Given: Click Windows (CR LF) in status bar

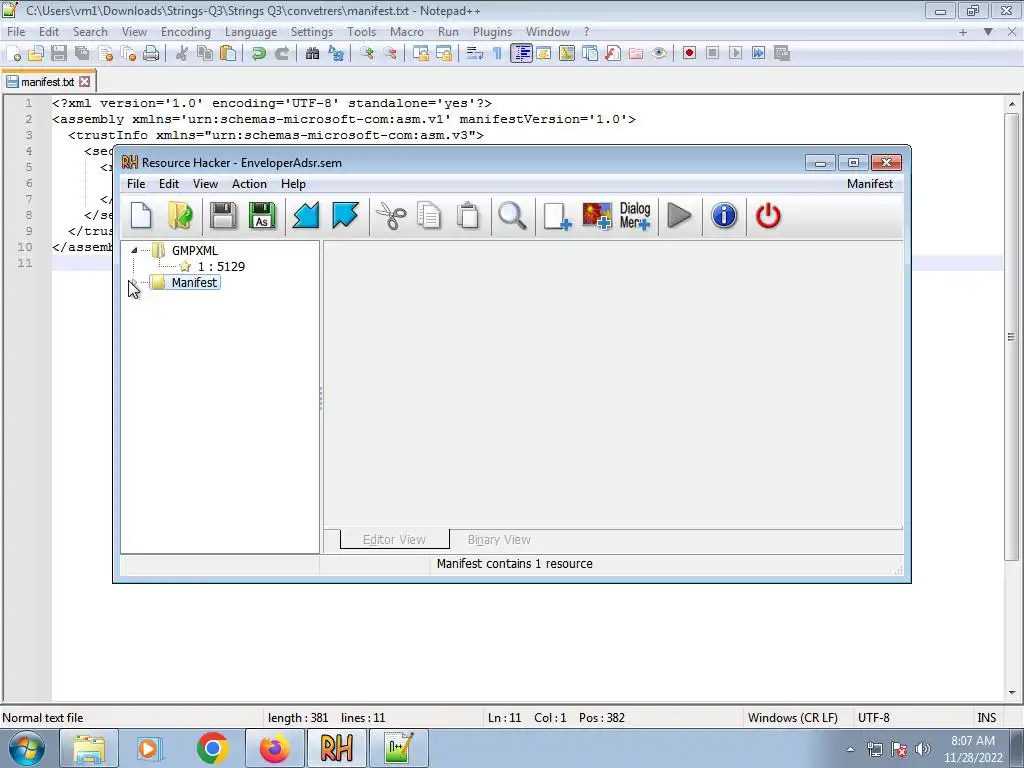Looking at the screenshot, I should 792,718.
